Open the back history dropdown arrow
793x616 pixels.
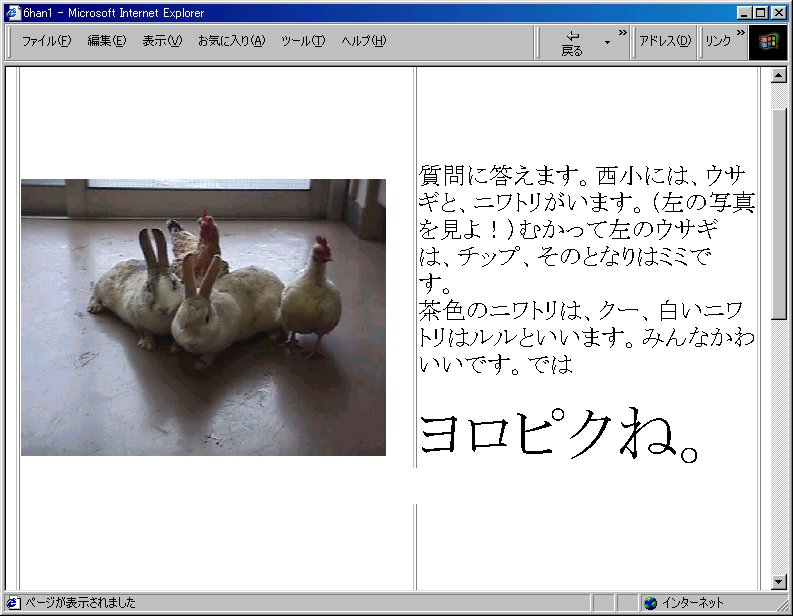click(x=607, y=43)
